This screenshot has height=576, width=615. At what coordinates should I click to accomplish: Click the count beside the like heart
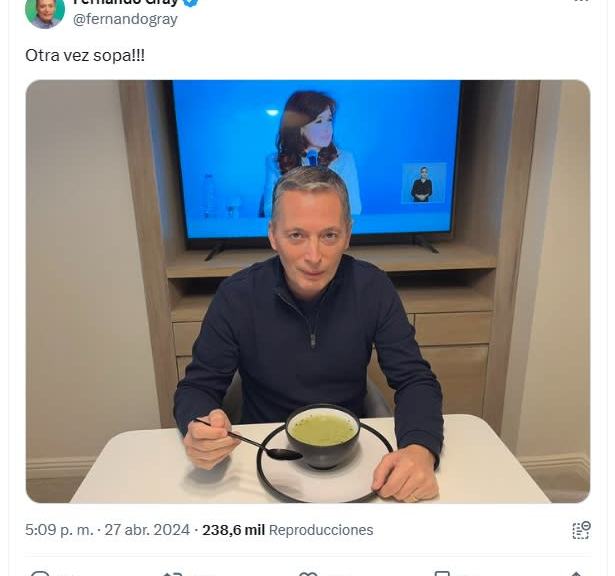tap(333, 575)
